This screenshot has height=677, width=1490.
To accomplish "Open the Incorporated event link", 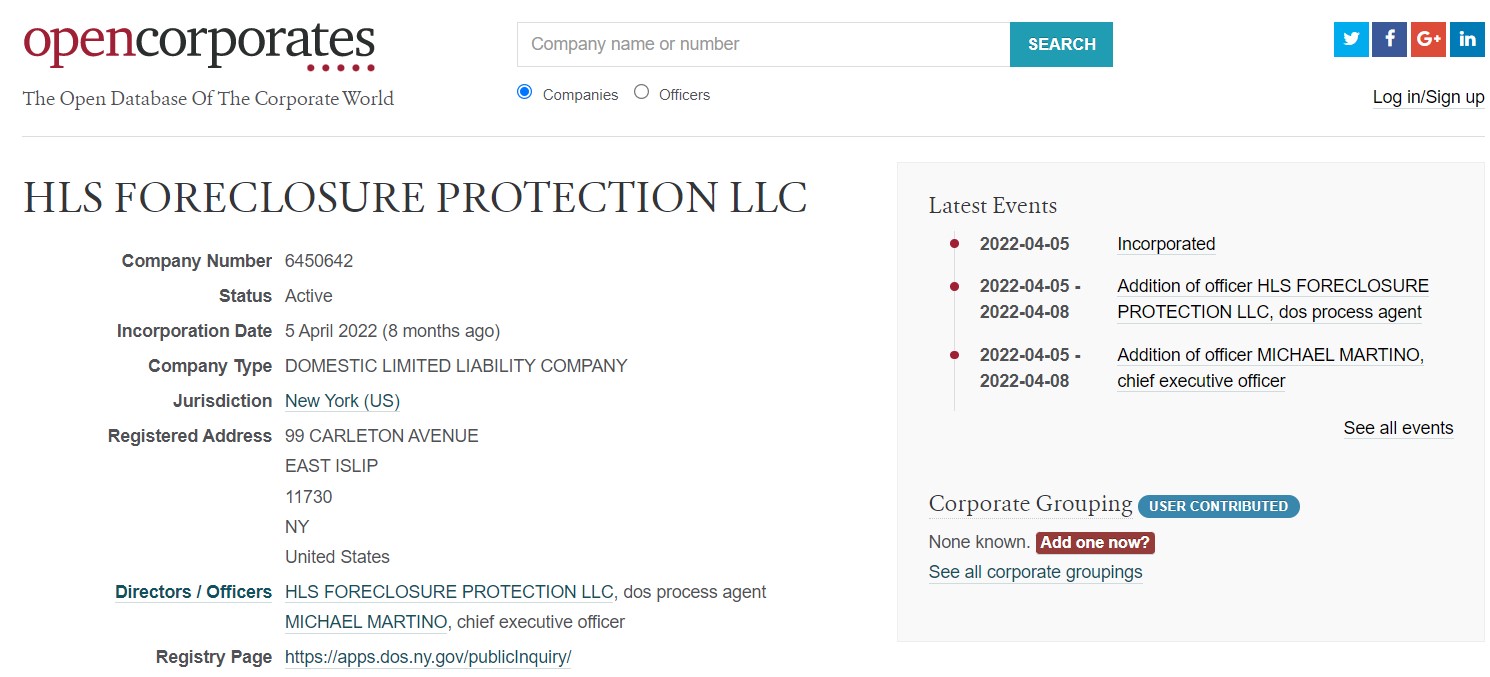I will click(x=1166, y=244).
